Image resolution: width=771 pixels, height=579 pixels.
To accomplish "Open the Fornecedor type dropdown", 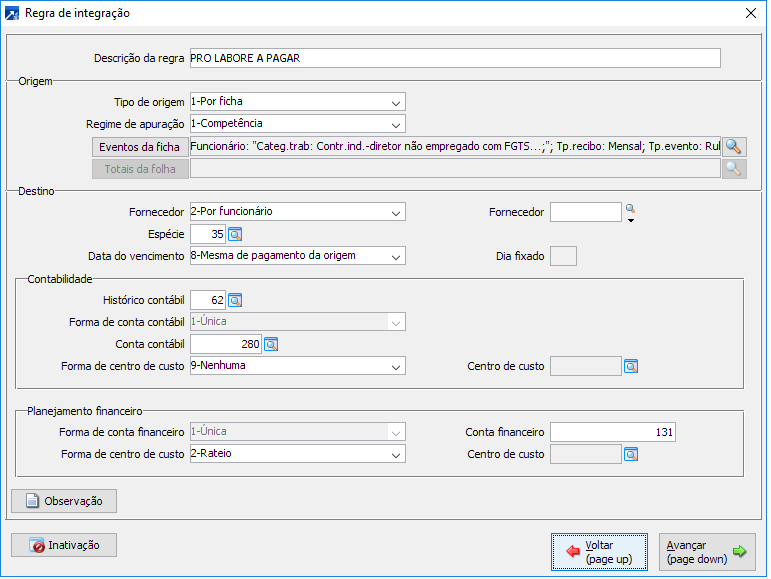I will (397, 212).
